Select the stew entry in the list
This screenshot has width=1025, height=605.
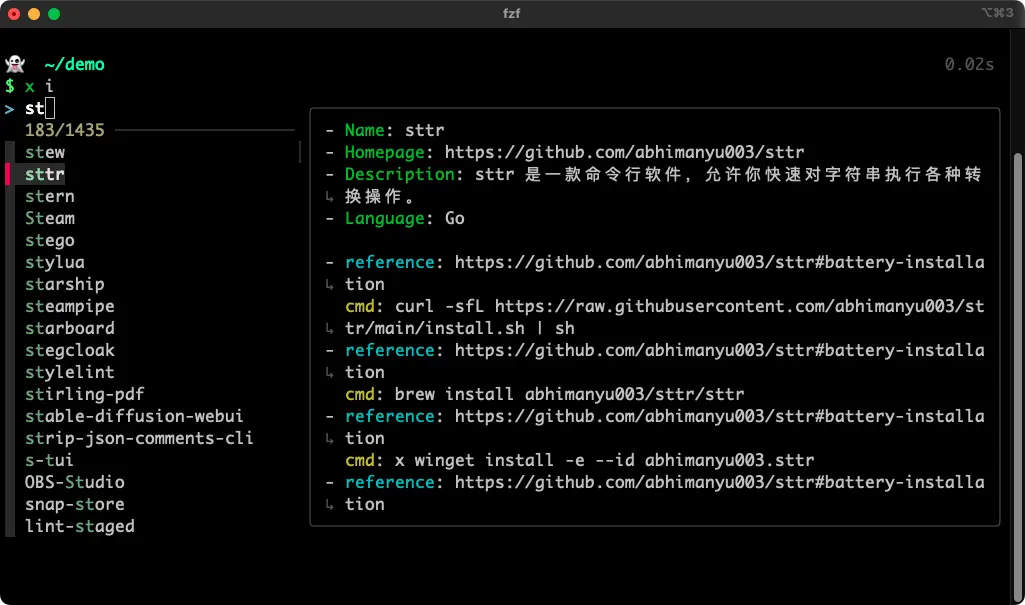pos(45,152)
